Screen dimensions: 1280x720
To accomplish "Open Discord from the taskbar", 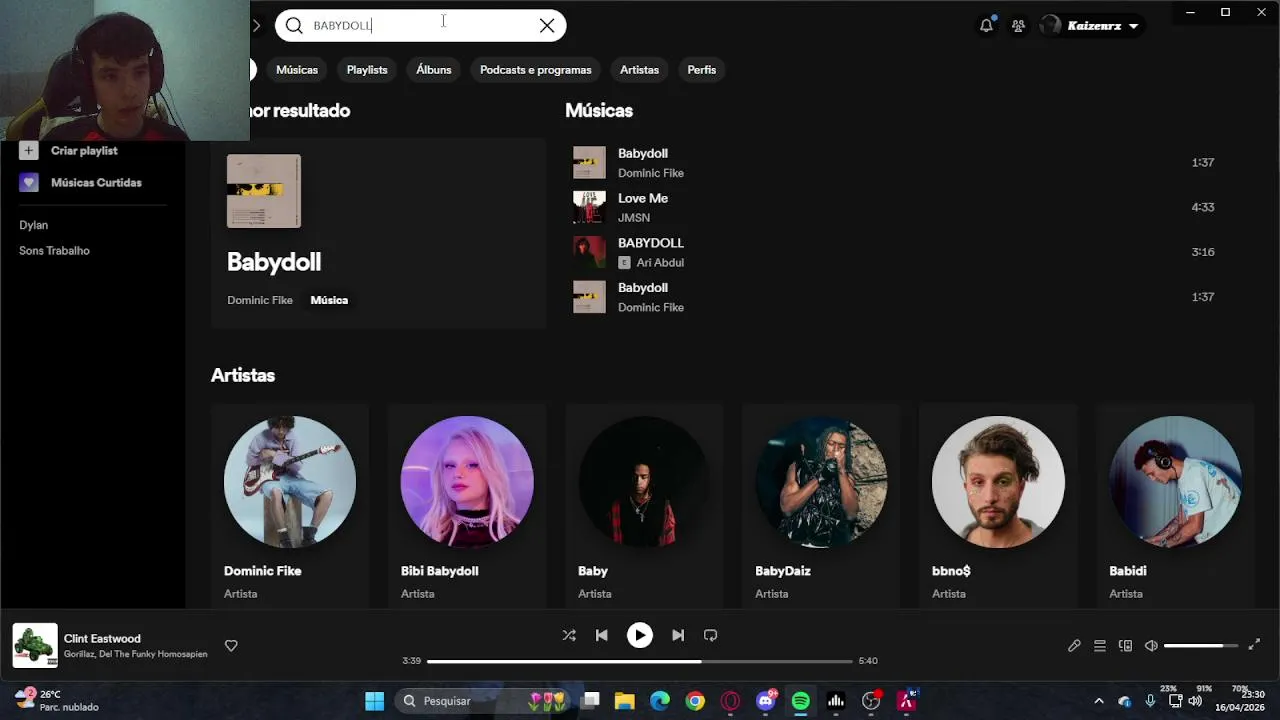I will click(x=766, y=701).
